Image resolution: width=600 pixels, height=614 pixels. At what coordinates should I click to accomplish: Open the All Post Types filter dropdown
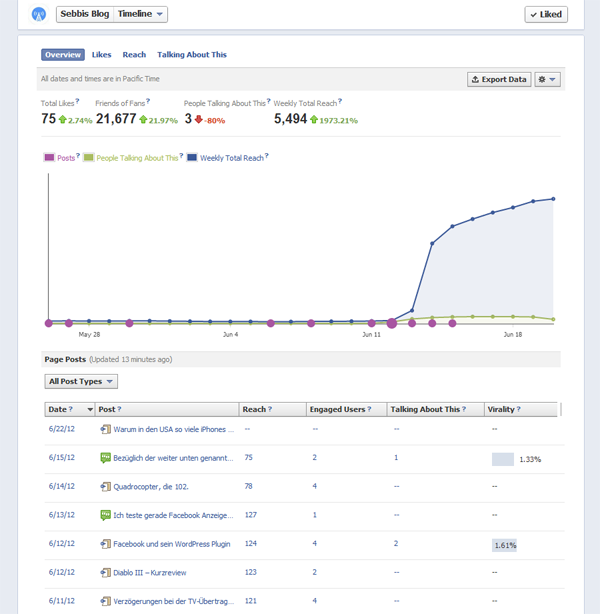82,381
